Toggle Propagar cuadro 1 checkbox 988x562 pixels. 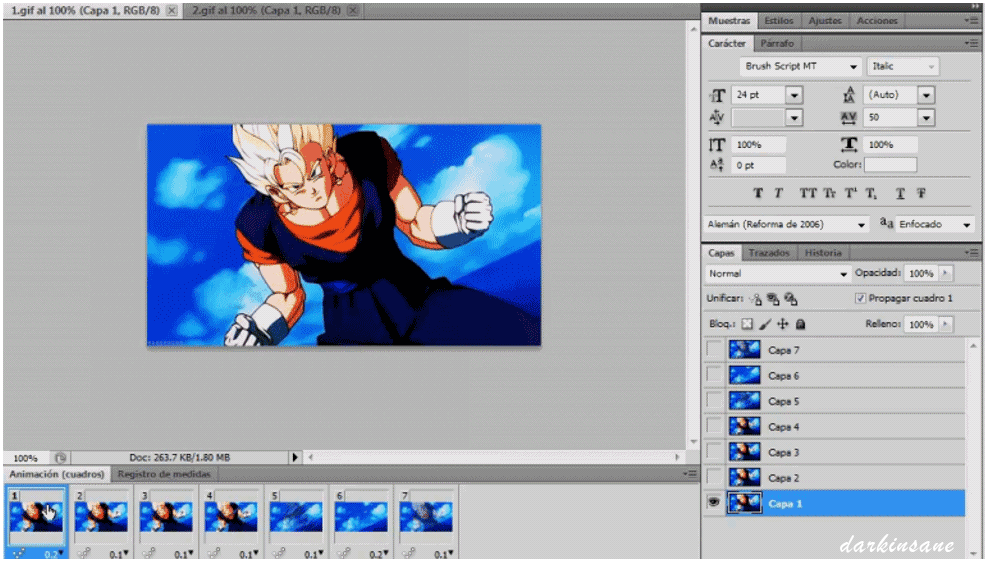[x=860, y=299]
